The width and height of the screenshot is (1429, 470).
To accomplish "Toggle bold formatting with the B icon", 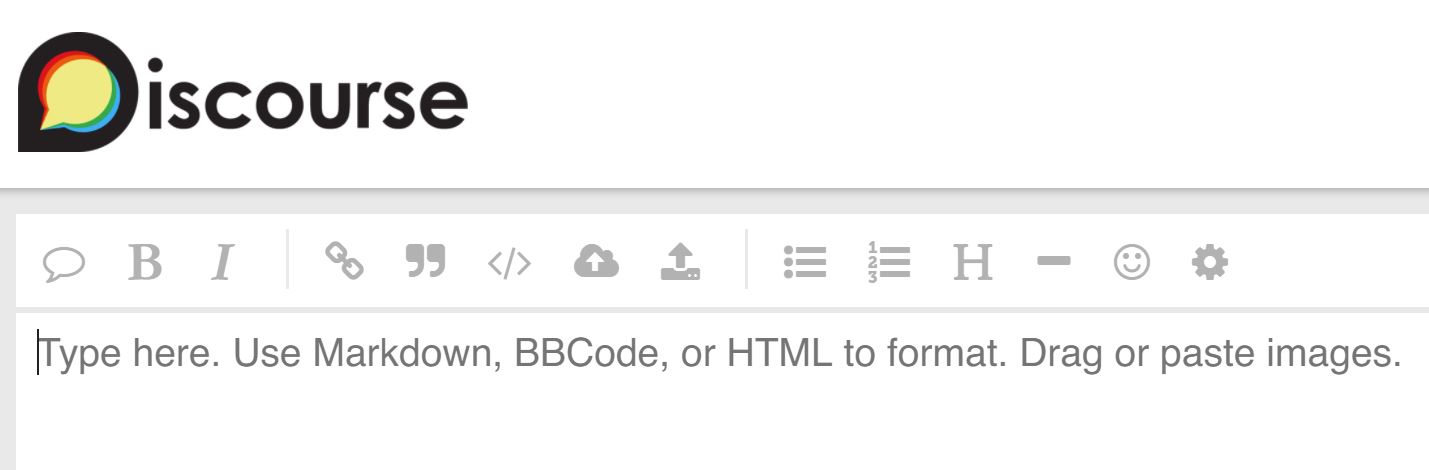I will 145,264.
